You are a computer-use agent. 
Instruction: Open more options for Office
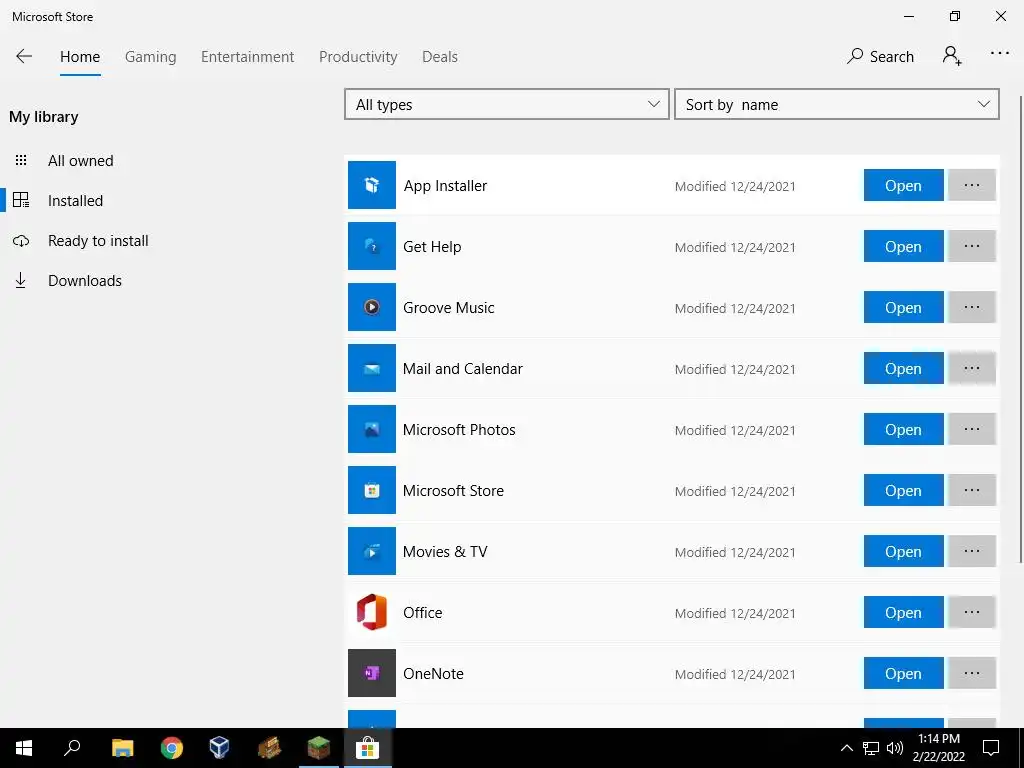pyautogui.click(x=972, y=612)
